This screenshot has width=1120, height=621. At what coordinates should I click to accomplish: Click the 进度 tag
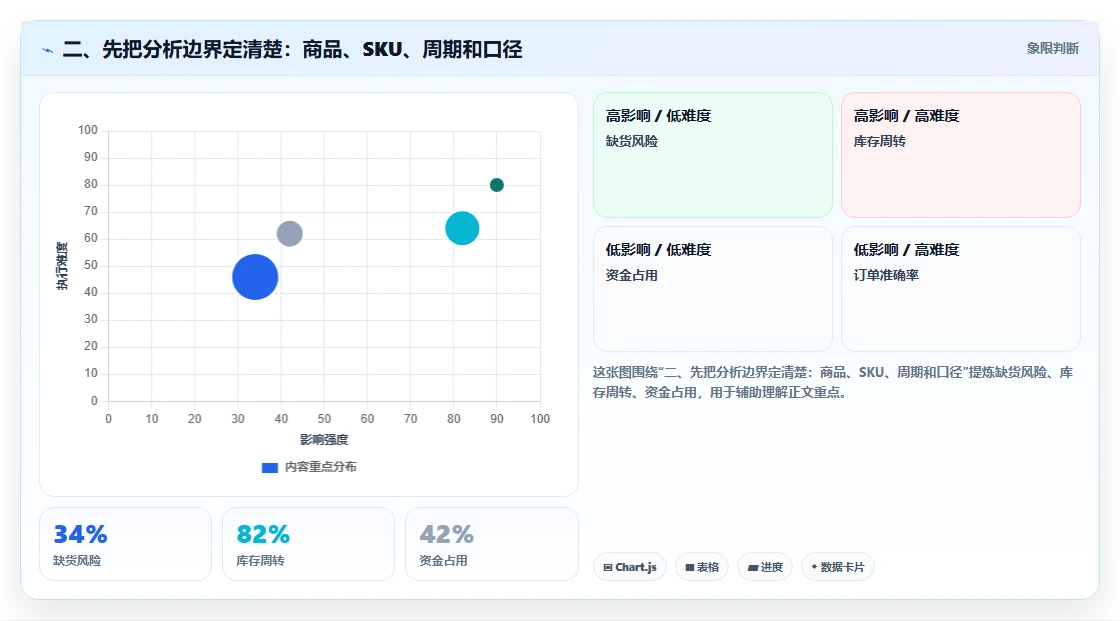tap(765, 567)
